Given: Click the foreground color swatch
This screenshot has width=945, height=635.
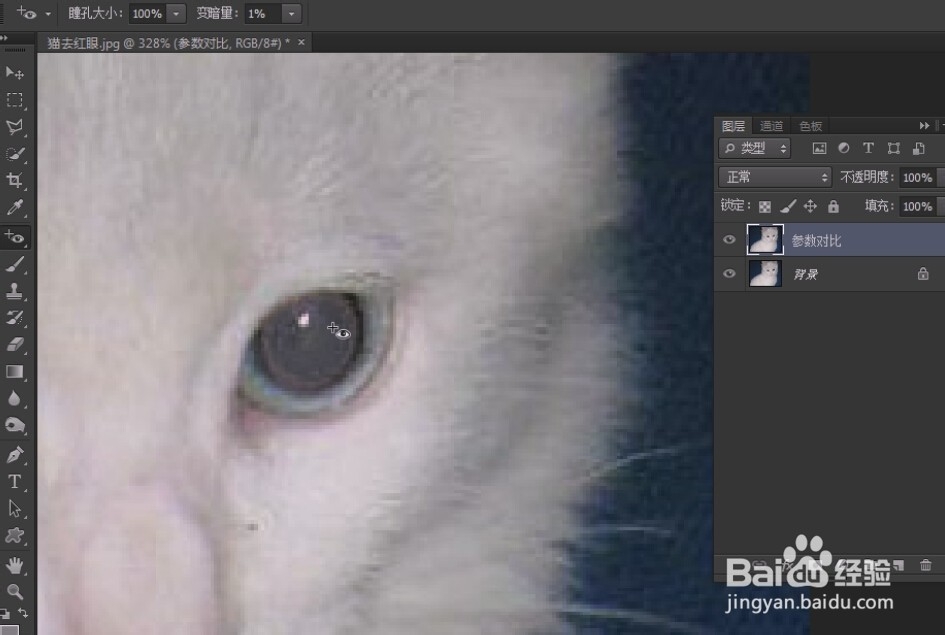Looking at the screenshot, I should 8,630.
